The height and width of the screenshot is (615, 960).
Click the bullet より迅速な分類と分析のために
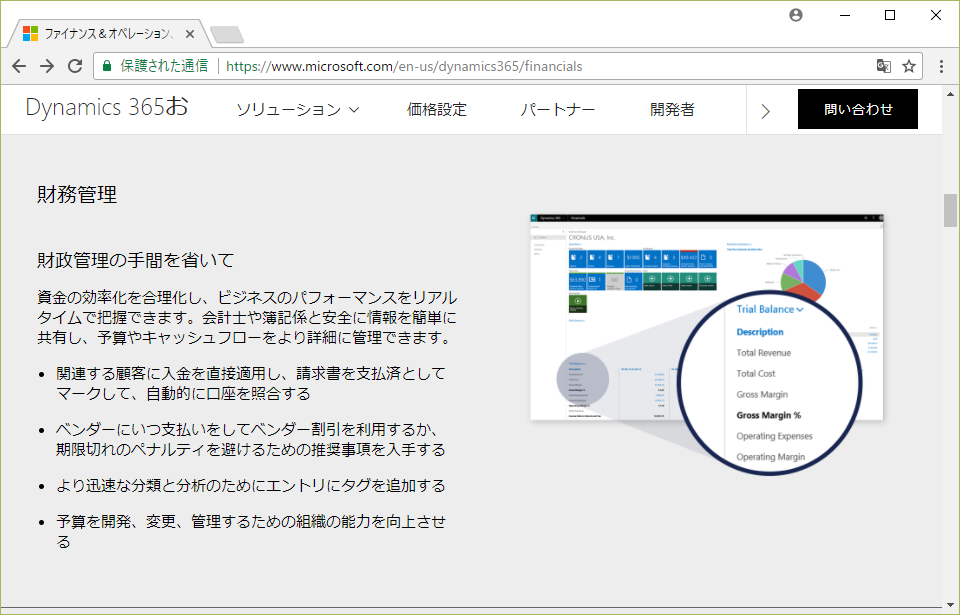[x=251, y=486]
